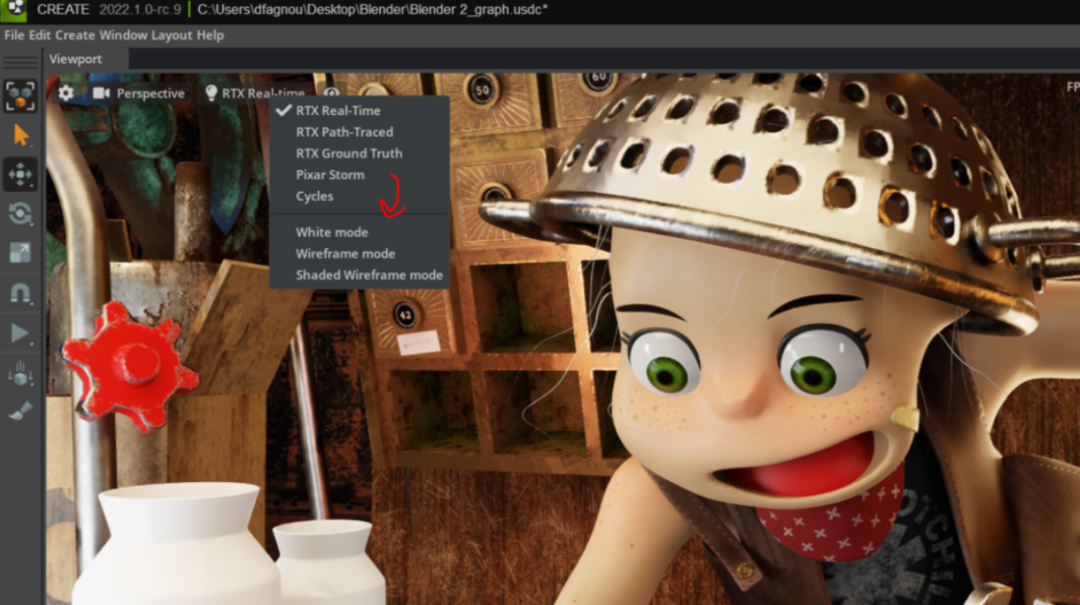Screen dimensions: 1080x605
Task: Click the RTX Real-time renderer dropdown
Action: (x=255, y=93)
